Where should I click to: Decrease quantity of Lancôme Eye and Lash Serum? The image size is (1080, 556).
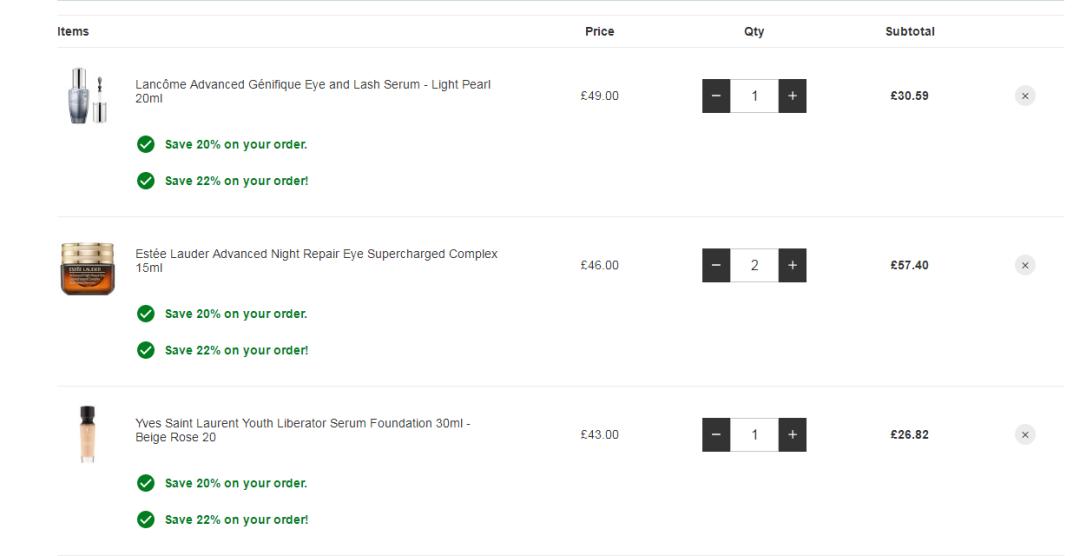tap(716, 96)
